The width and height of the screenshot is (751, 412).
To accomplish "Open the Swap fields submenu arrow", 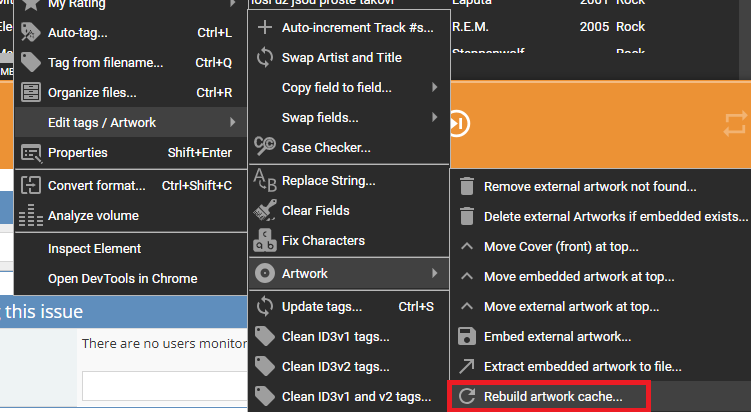I will click(435, 118).
